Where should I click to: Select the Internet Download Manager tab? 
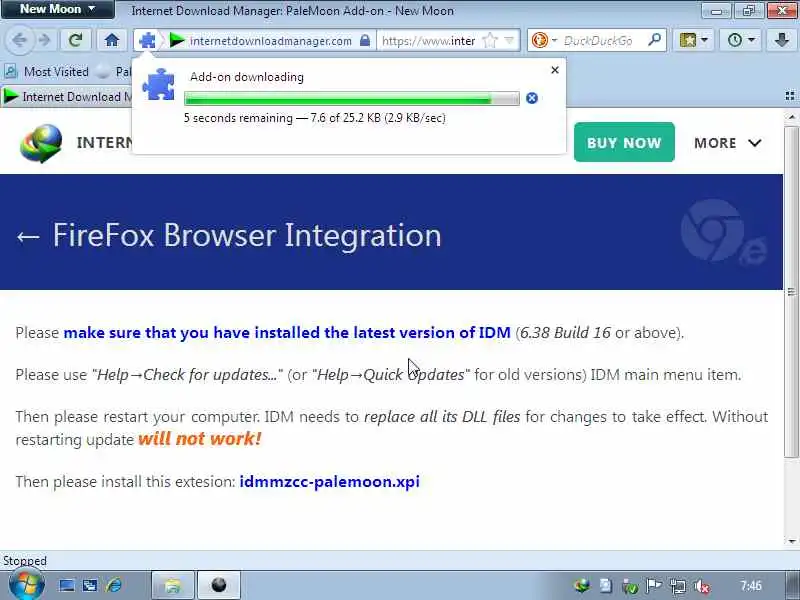click(x=66, y=96)
